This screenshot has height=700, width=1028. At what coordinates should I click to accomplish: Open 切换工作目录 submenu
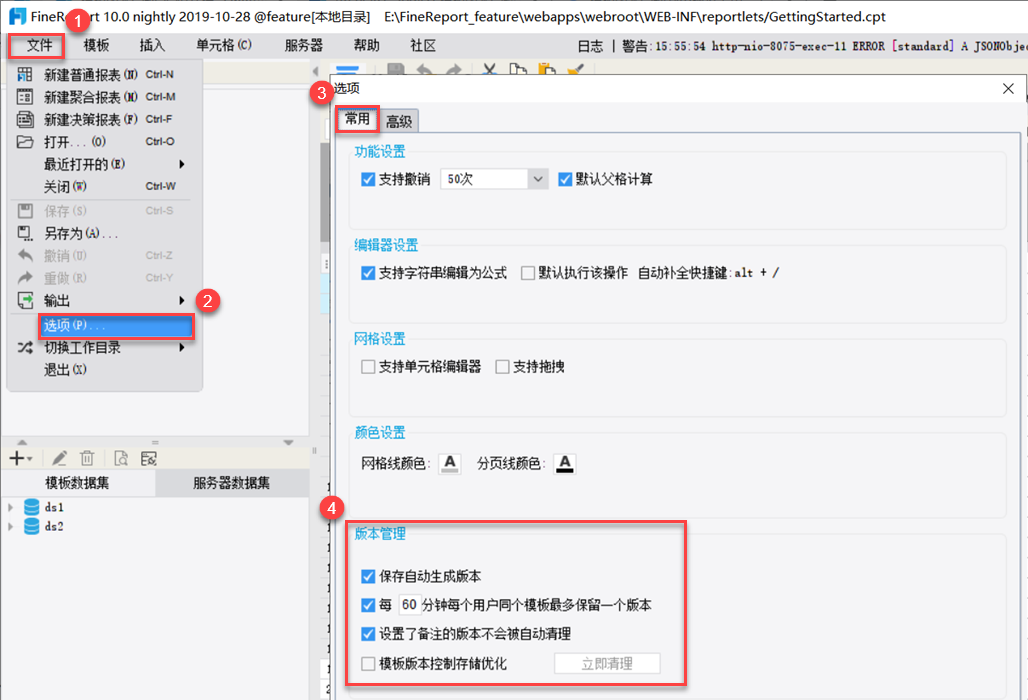pyautogui.click(x=182, y=347)
